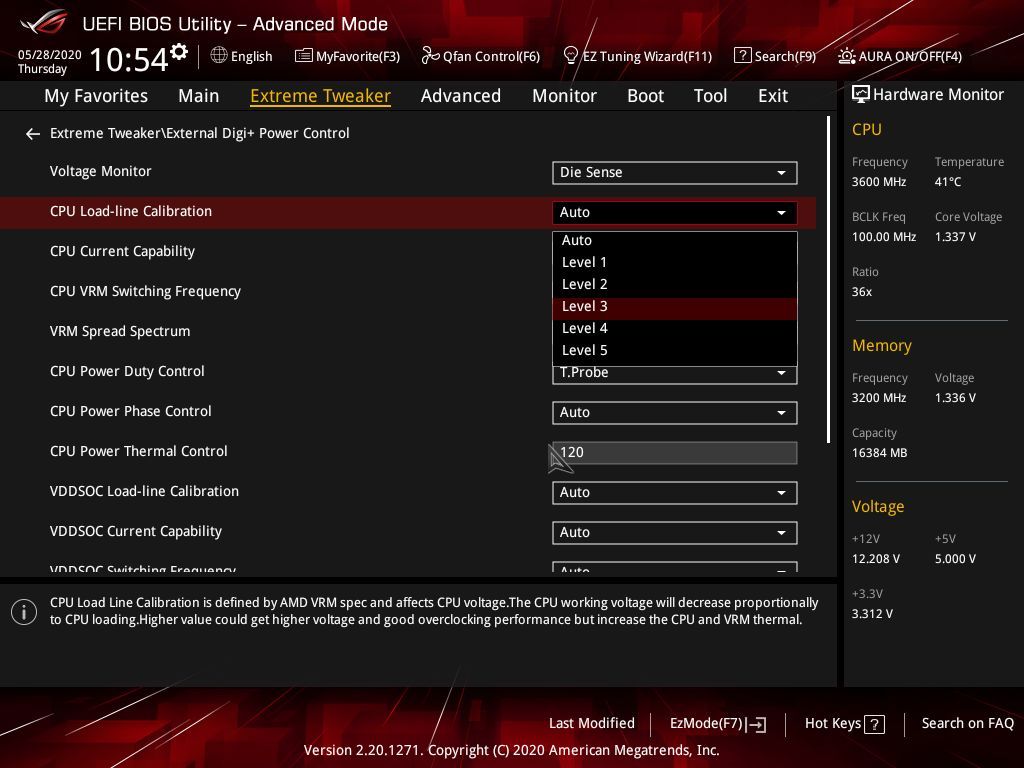
Task: Toggle AURA ON/OFF light icon
Action: 846,56
